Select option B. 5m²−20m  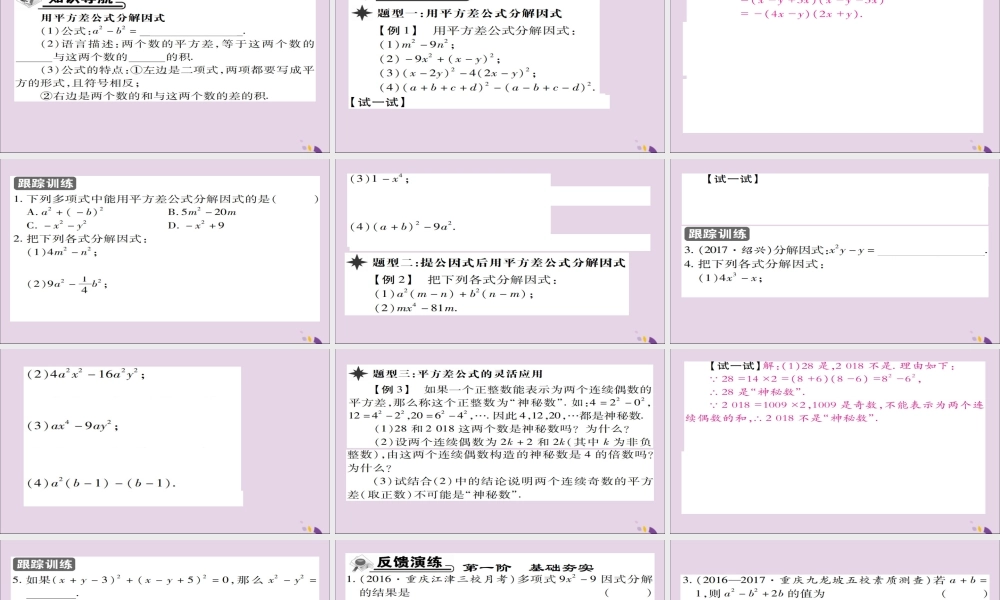click(x=202, y=212)
